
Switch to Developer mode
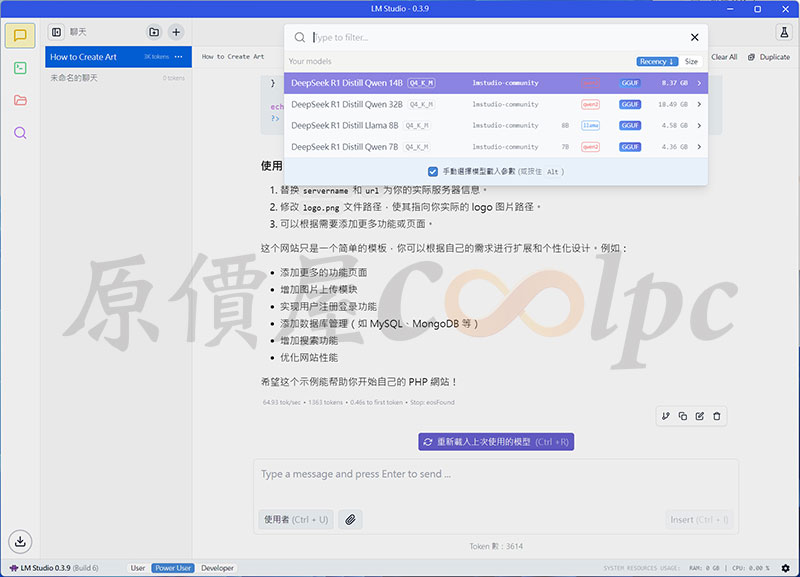[x=217, y=568]
